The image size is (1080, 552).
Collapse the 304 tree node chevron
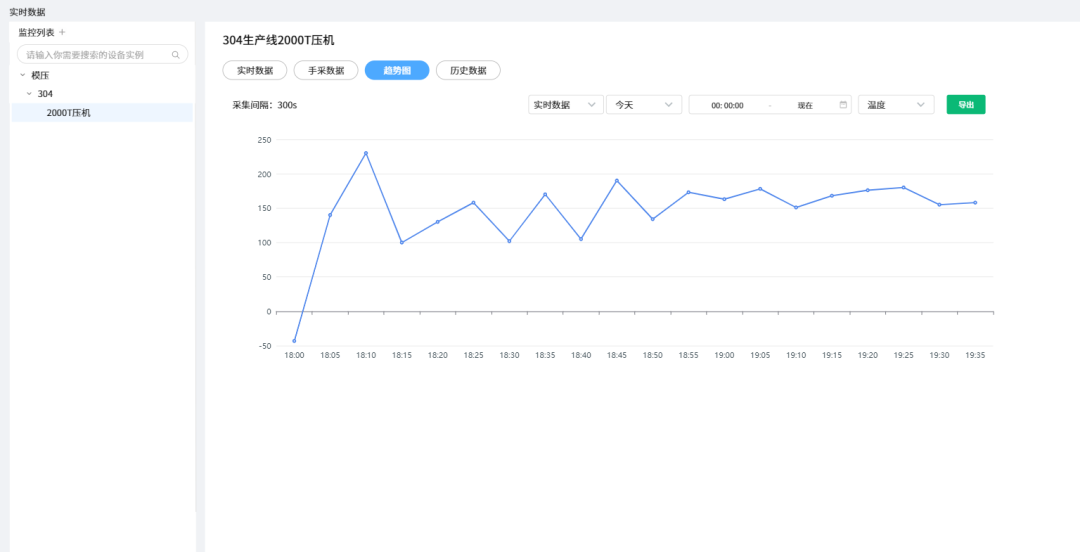click(x=29, y=94)
